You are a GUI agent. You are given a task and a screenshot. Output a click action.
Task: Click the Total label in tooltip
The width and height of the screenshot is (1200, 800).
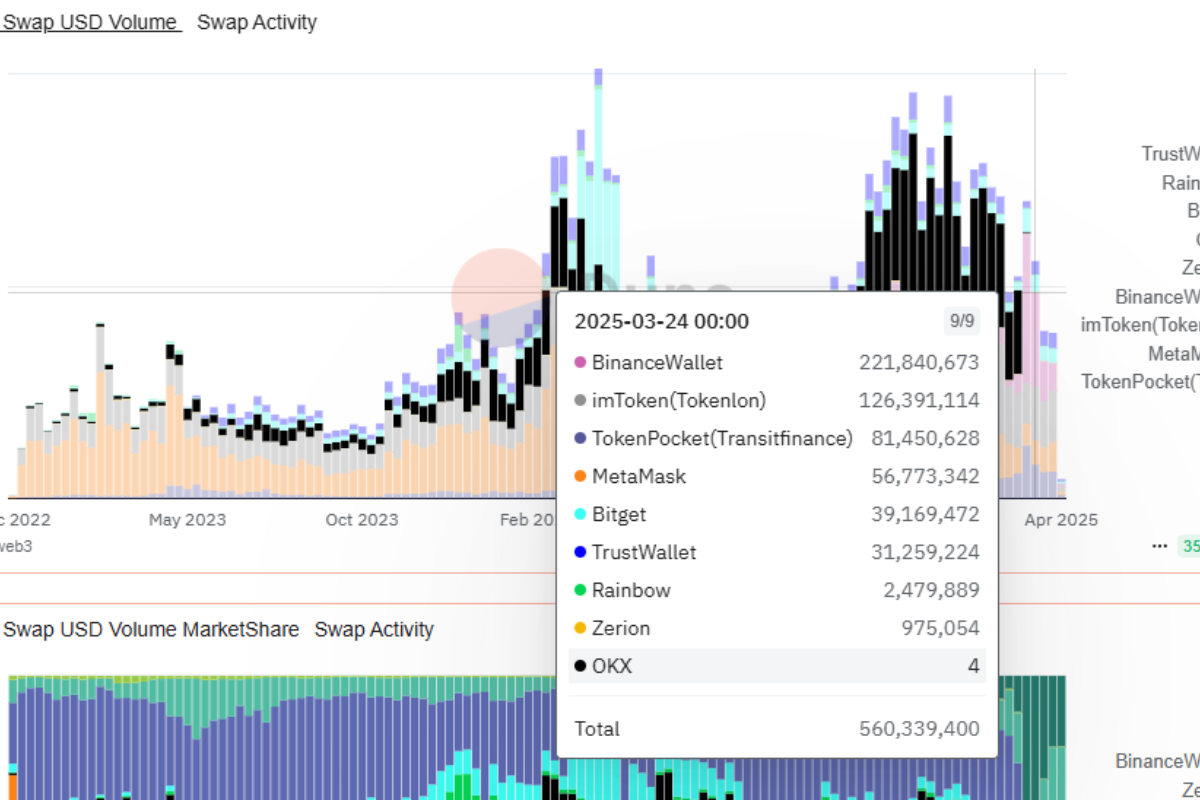pyautogui.click(x=597, y=729)
